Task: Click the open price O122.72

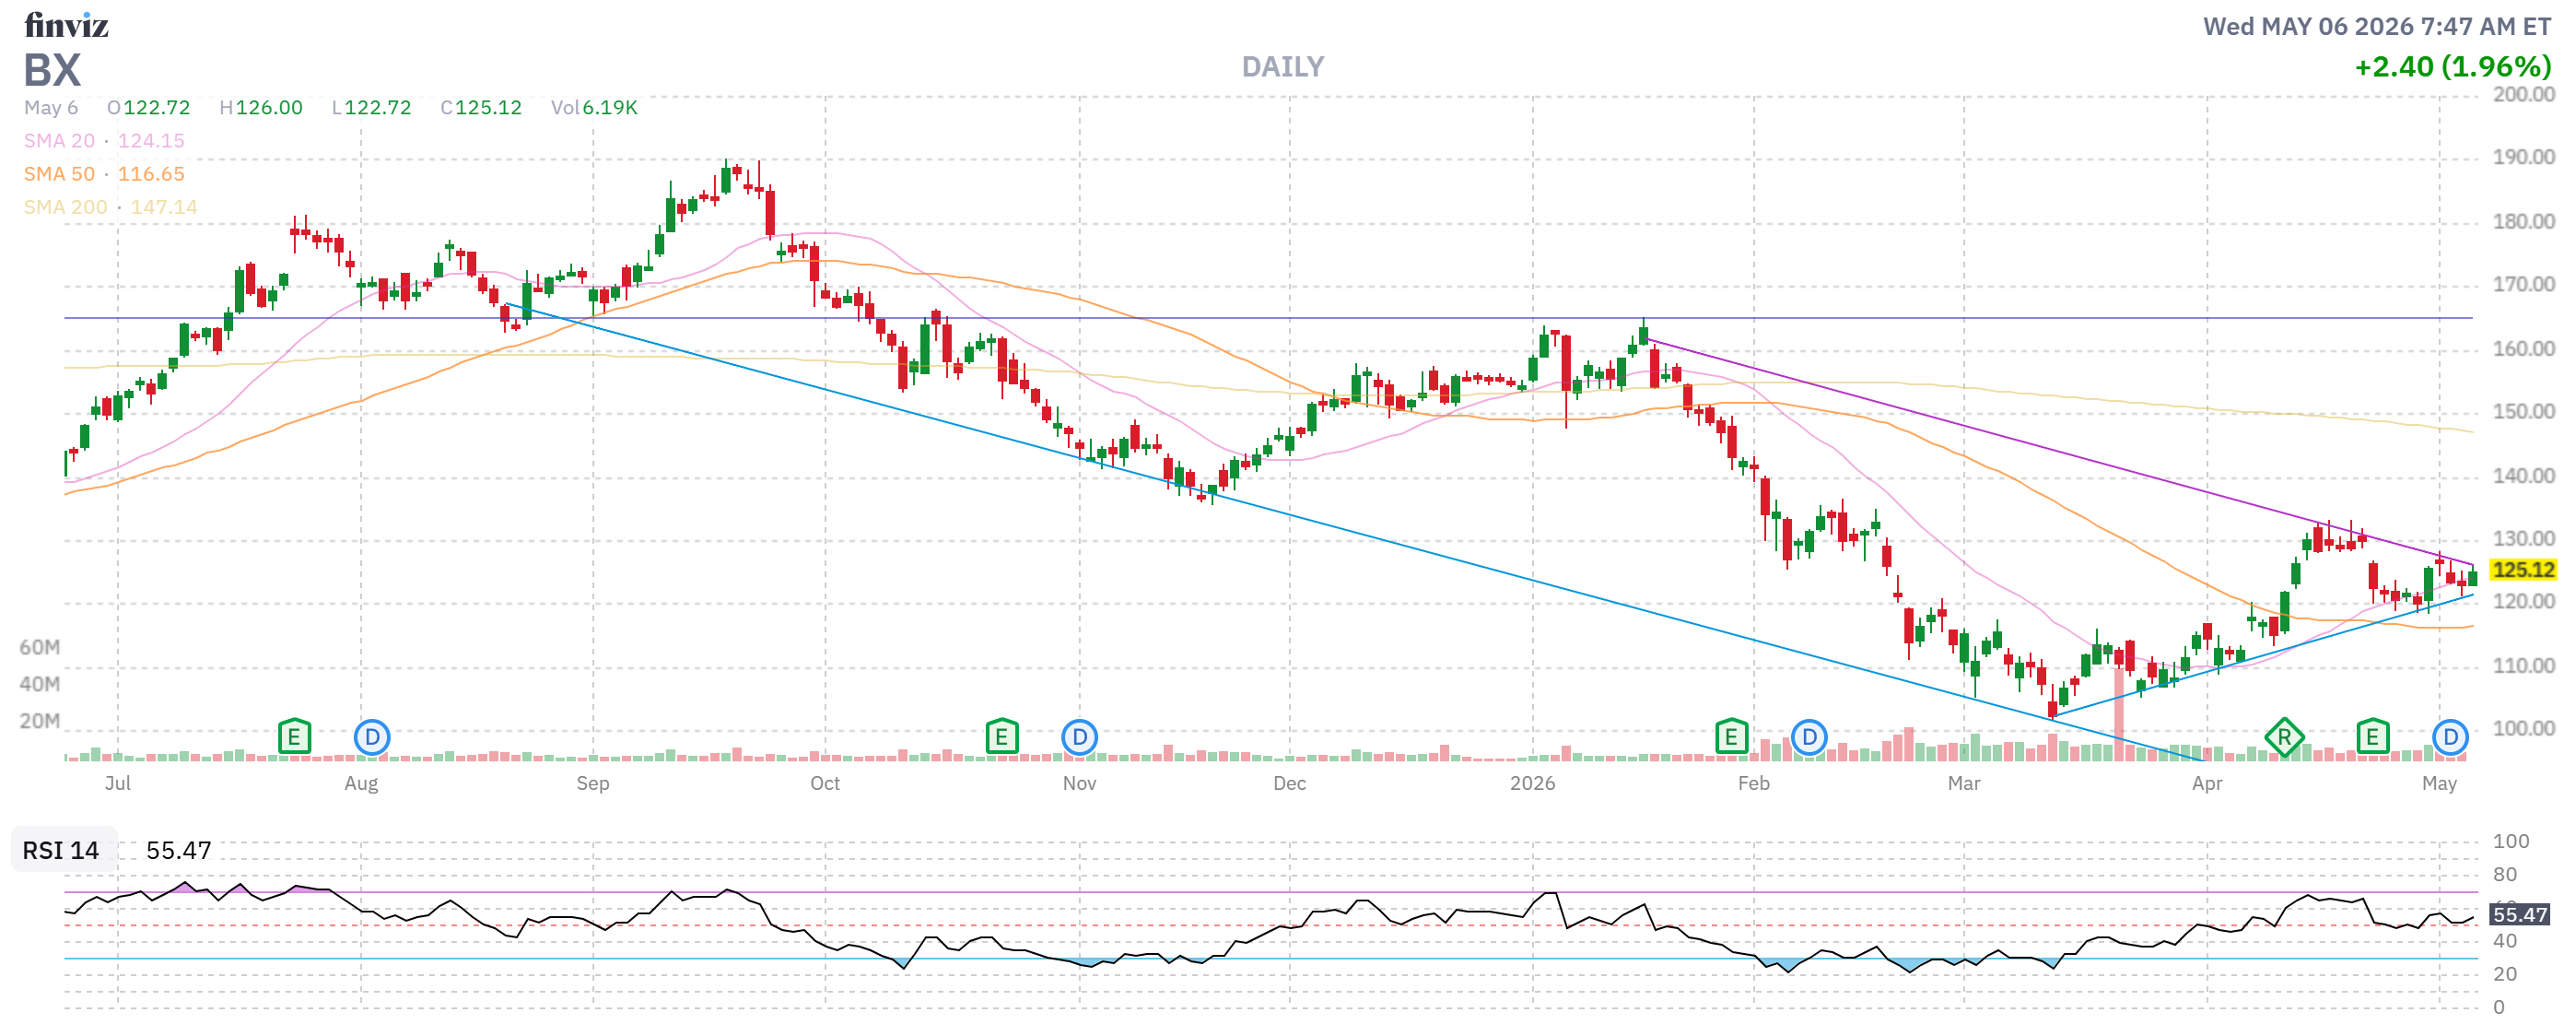Action: coord(149,108)
